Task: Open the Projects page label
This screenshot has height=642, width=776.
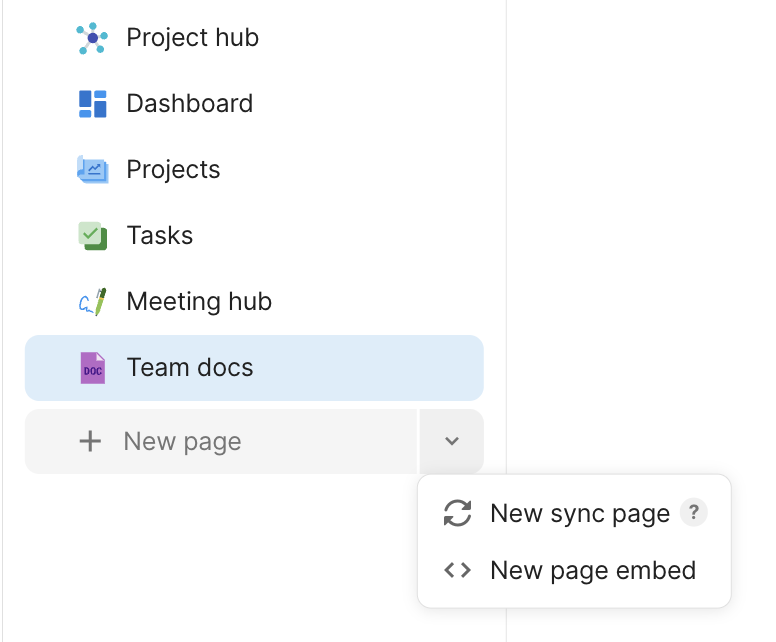Action: [x=173, y=170]
